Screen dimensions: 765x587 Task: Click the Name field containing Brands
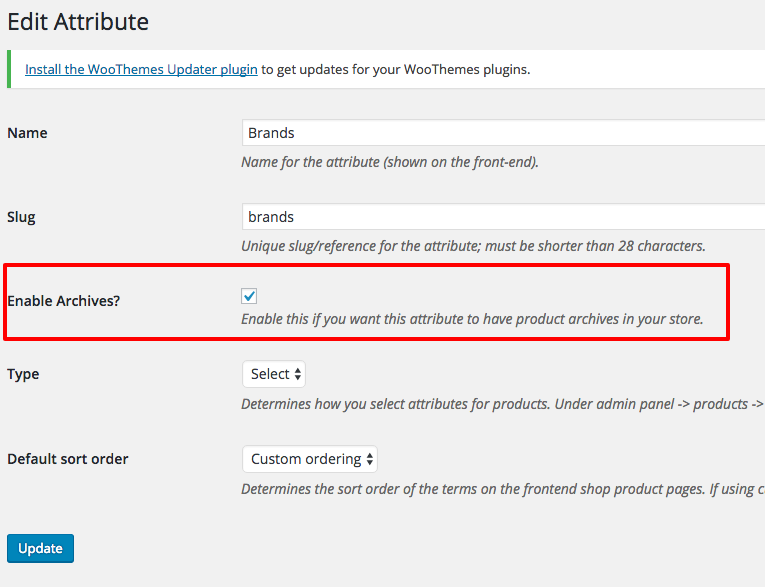[x=503, y=133]
